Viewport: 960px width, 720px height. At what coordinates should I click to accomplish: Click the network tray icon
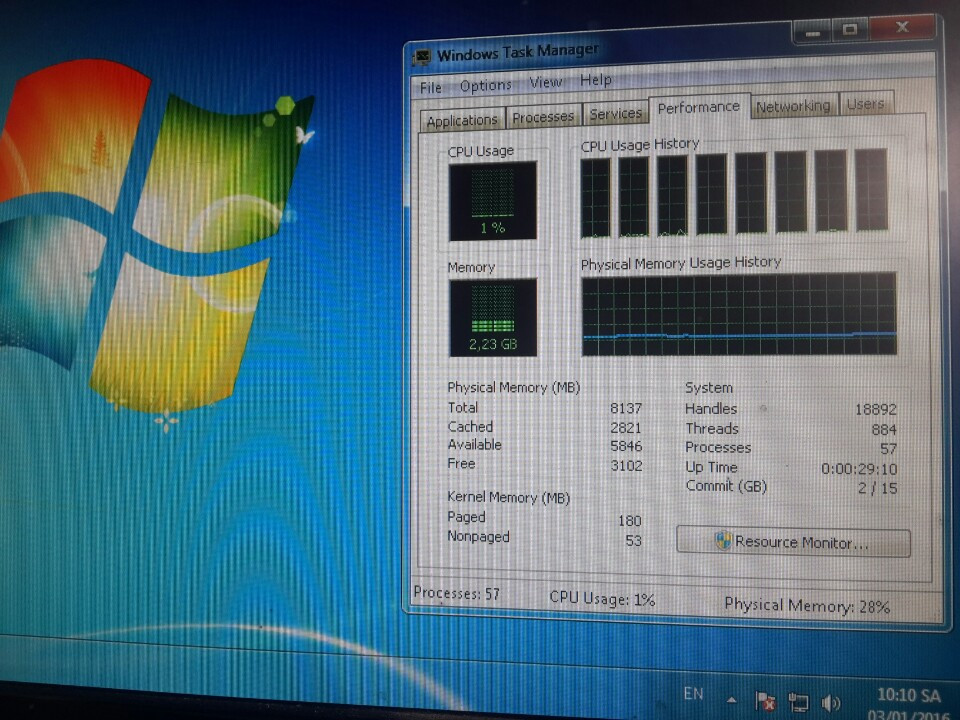point(798,702)
